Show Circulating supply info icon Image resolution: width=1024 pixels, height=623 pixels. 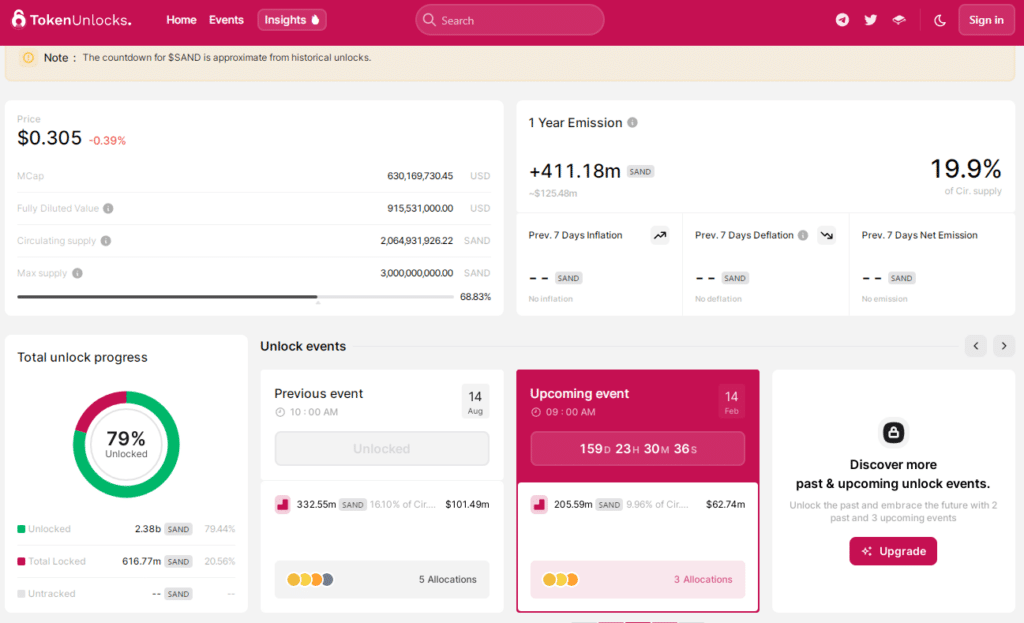tap(106, 241)
